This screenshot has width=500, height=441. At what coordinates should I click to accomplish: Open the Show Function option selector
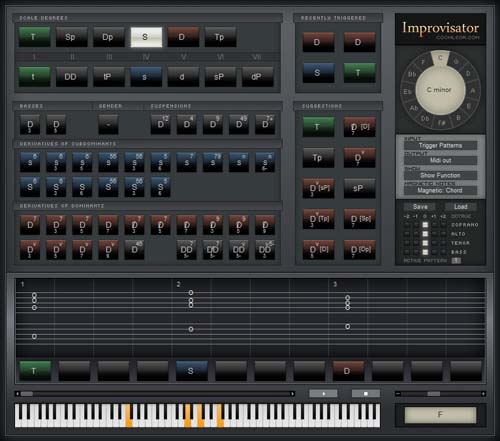[x=440, y=175]
